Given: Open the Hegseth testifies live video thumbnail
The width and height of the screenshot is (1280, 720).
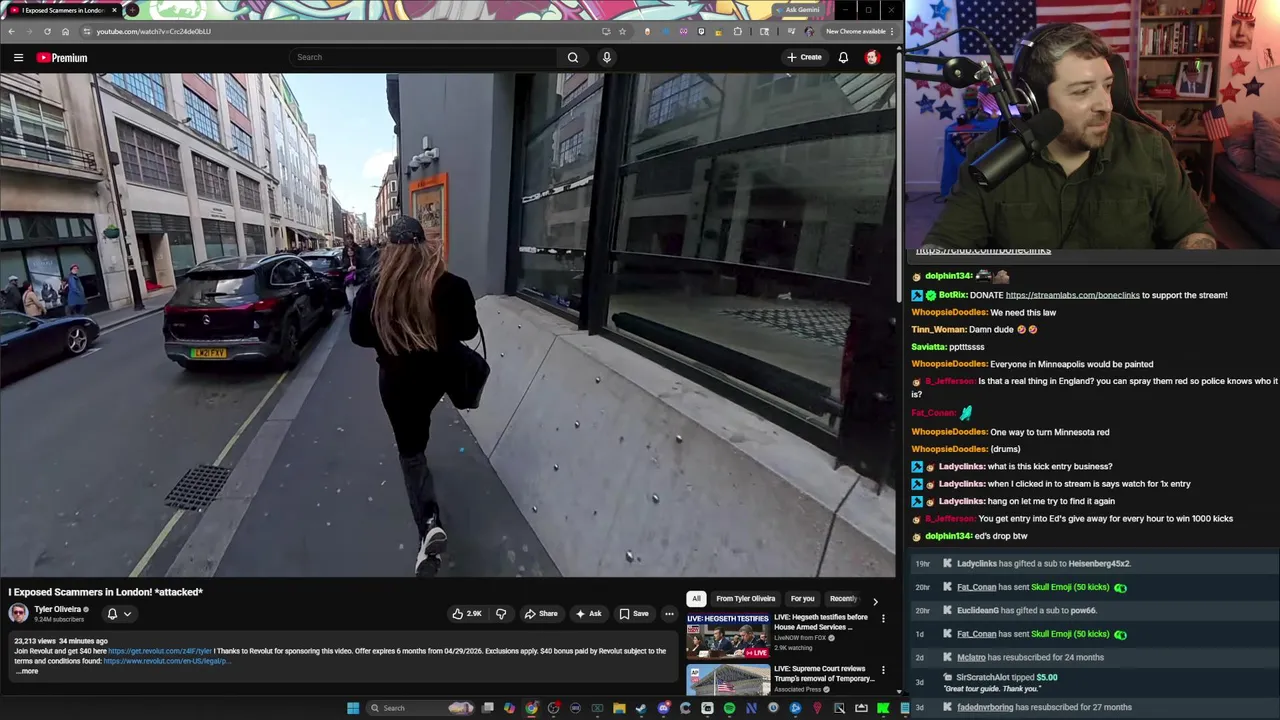Looking at the screenshot, I should point(727,634).
